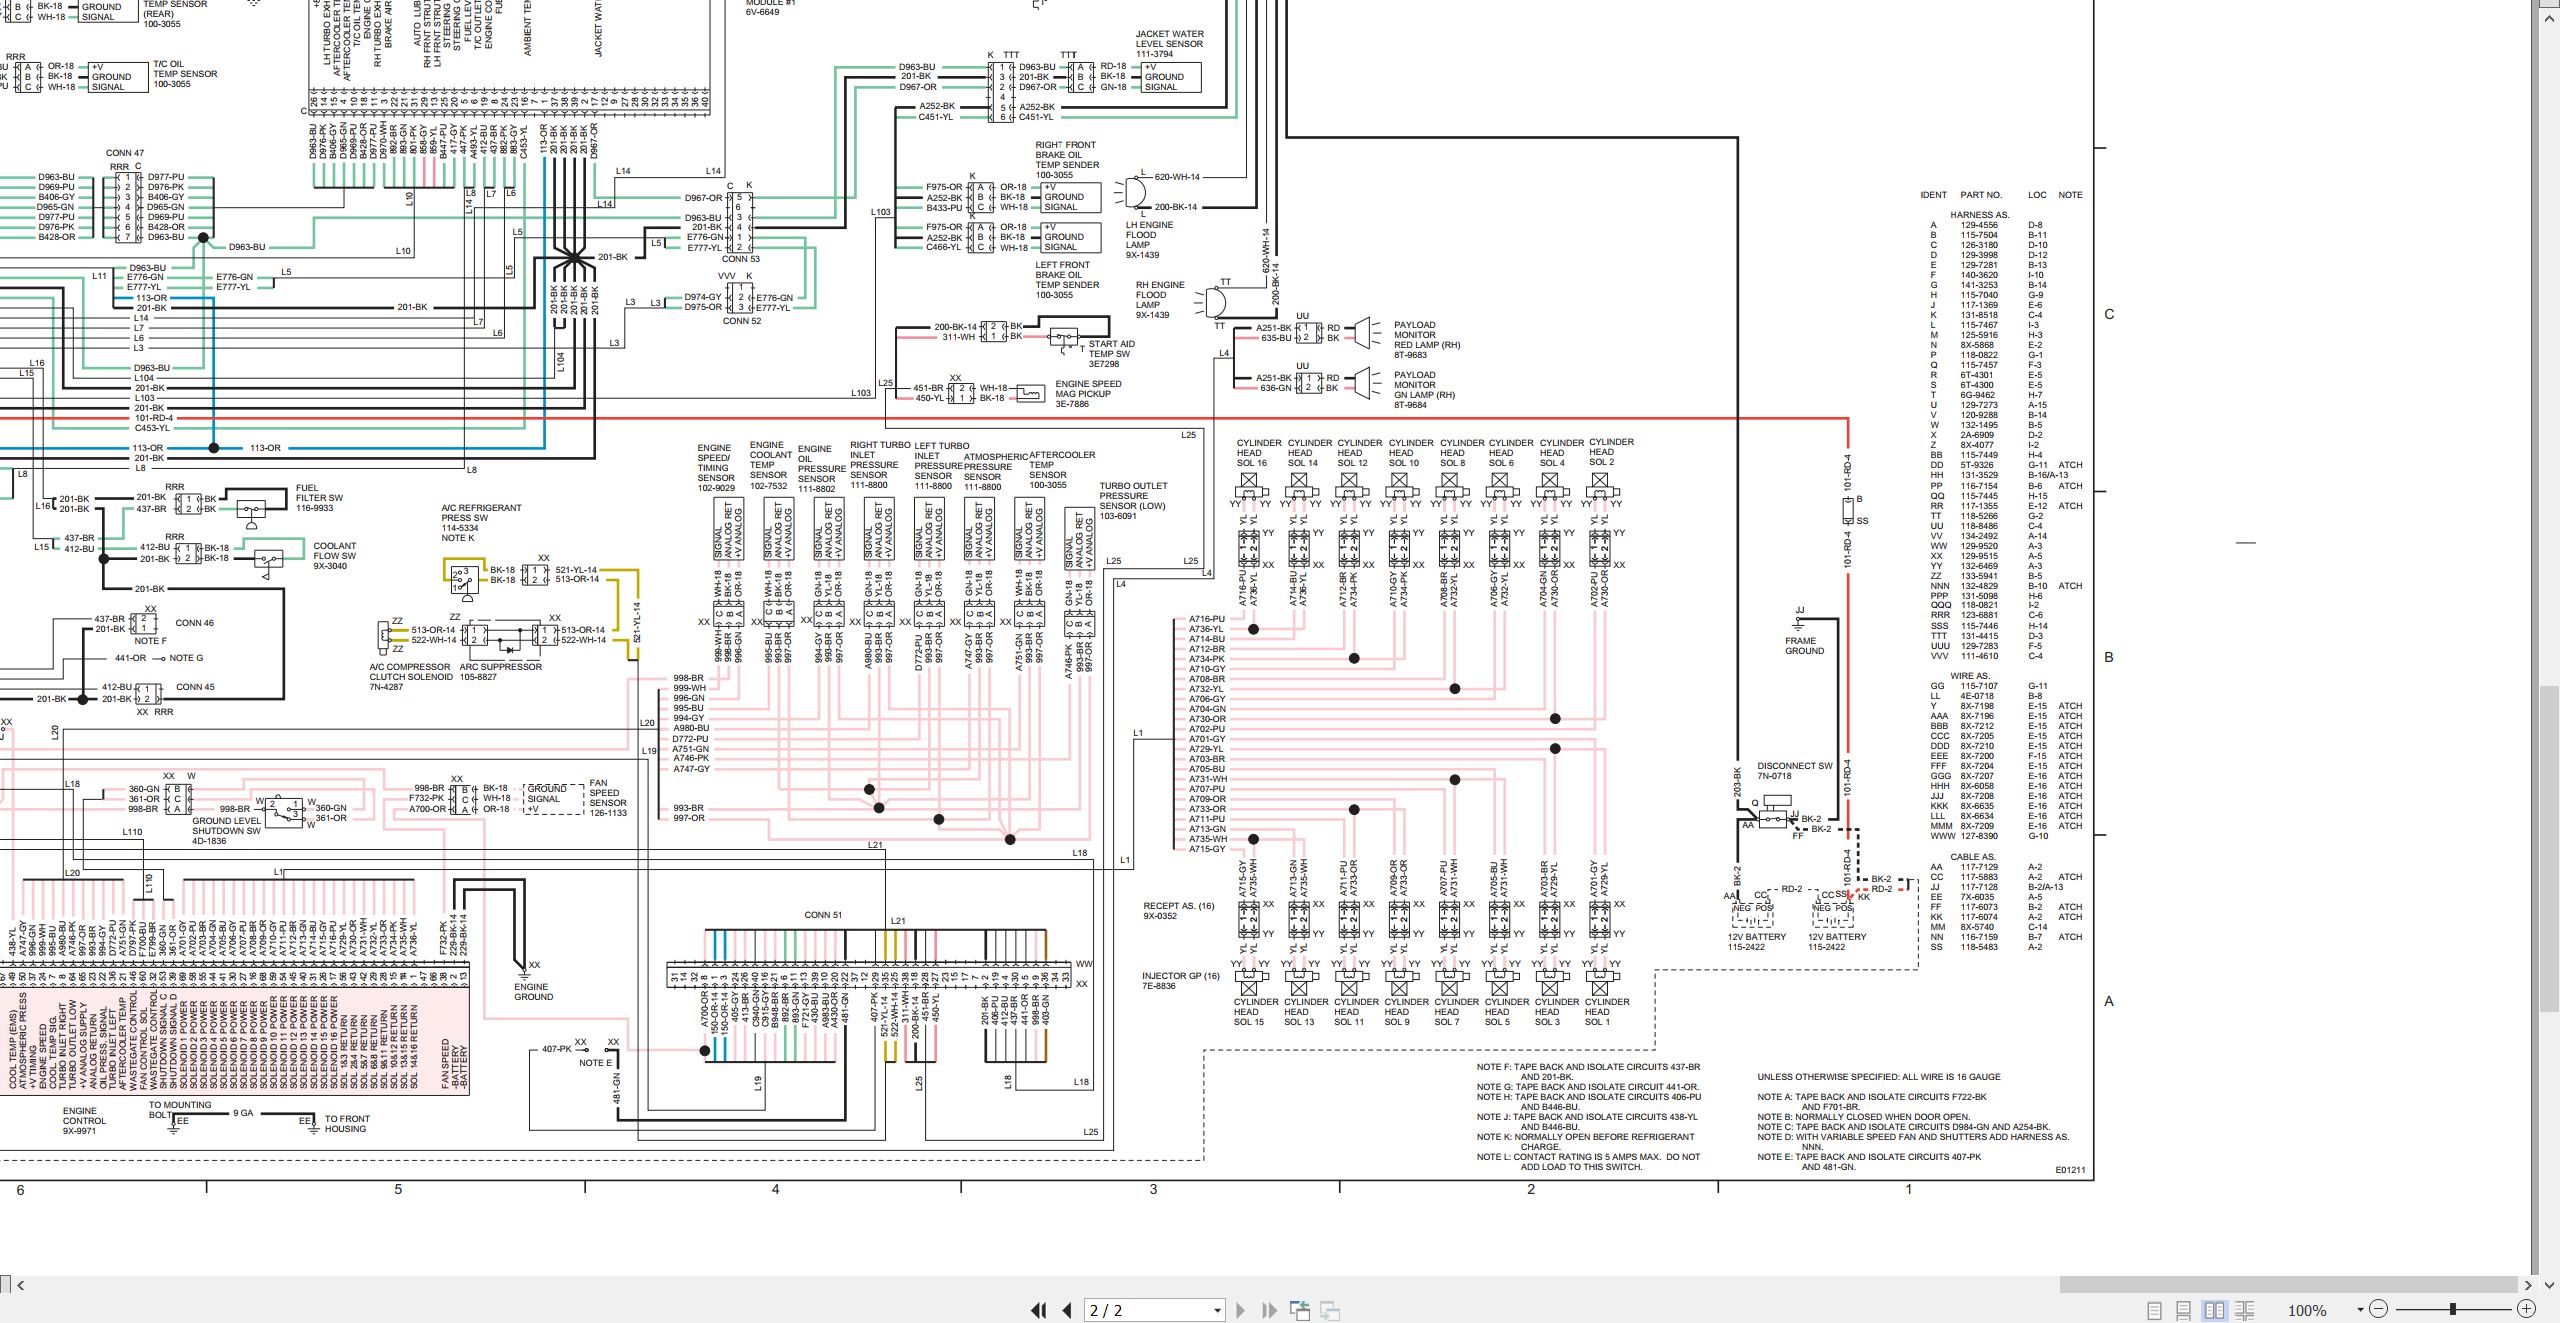2560x1323 pixels.
Task: Click the drawing number E01211
Action: pos(2070,1169)
